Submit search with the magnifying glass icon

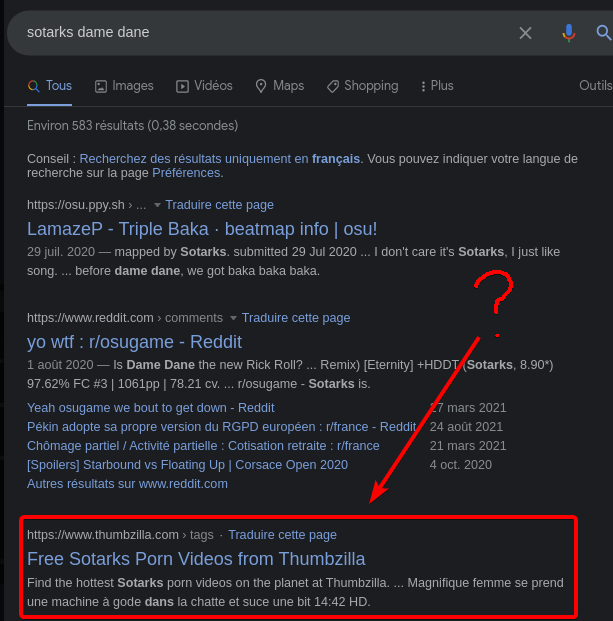[x=603, y=32]
